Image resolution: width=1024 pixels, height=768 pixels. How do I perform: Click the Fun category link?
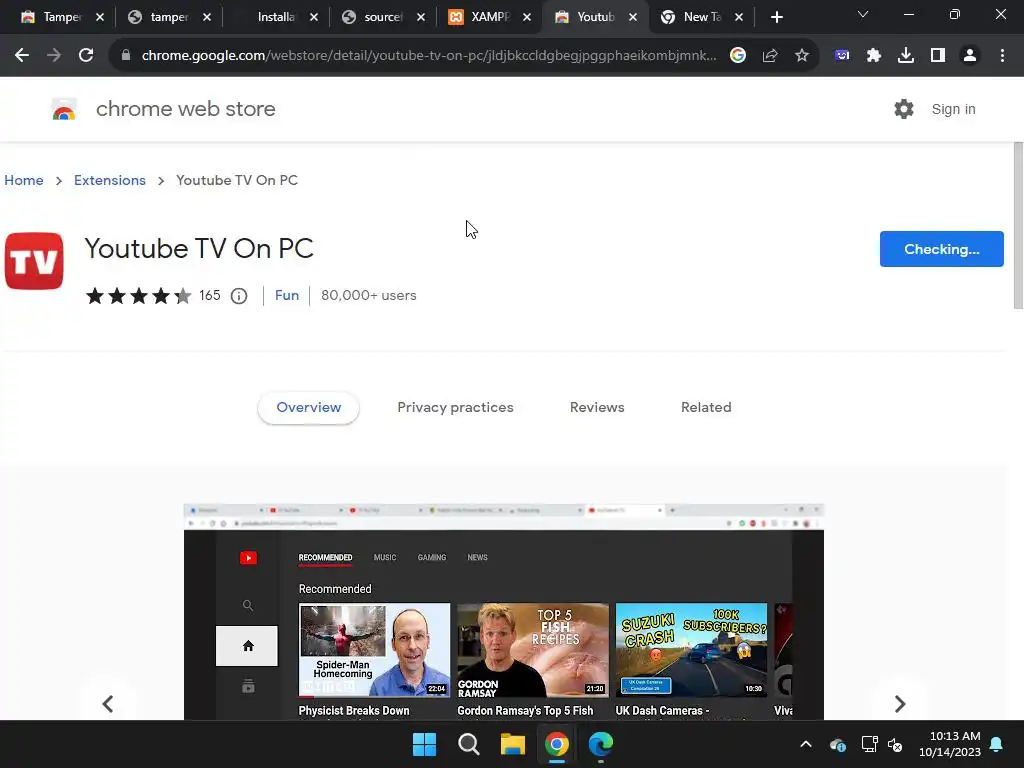click(x=287, y=295)
